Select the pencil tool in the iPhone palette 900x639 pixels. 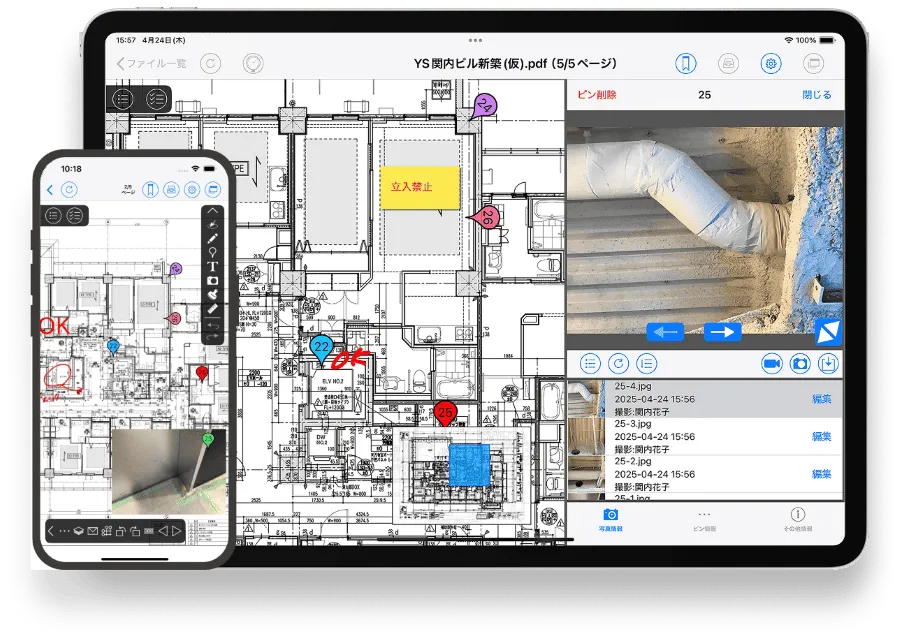click(x=212, y=238)
